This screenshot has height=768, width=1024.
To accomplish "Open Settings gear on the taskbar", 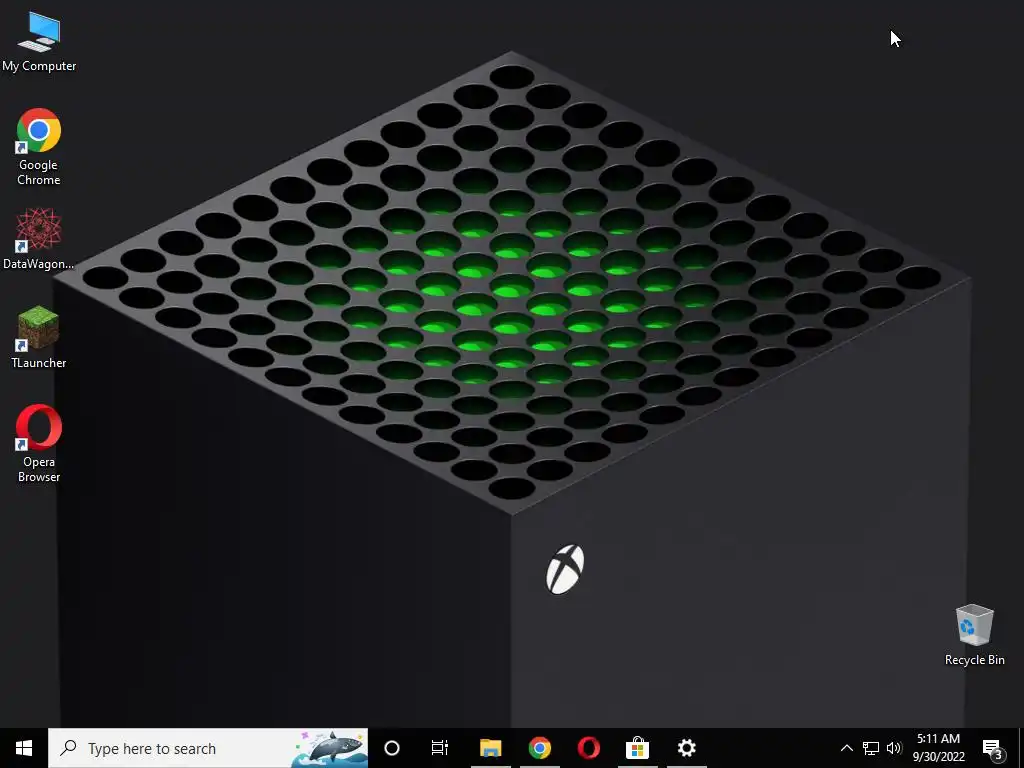I will tap(686, 748).
